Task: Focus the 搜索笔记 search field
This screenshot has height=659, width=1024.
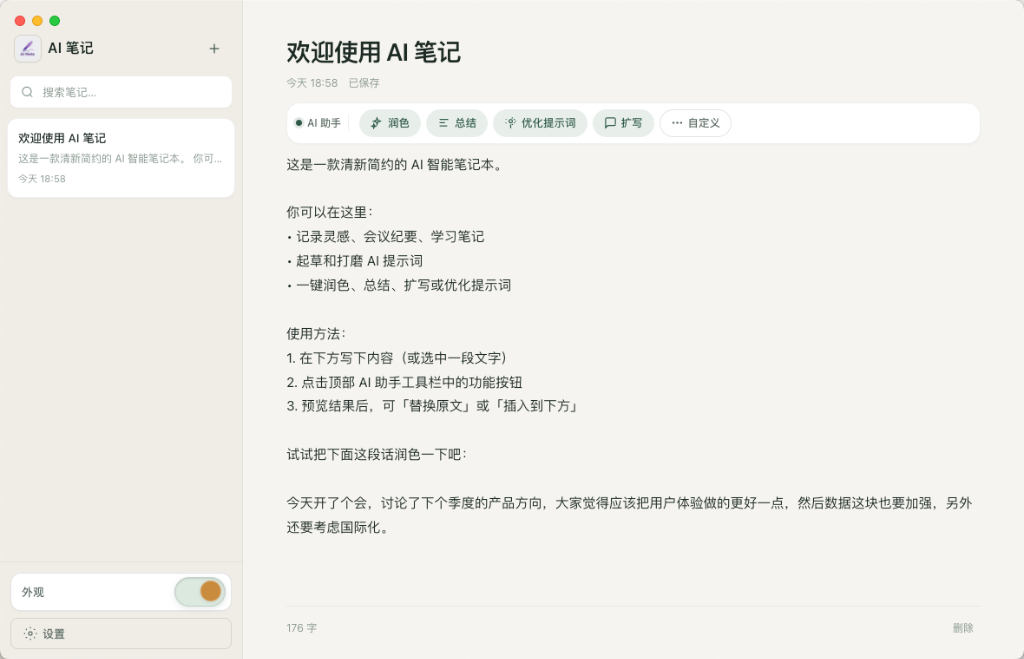Action: (x=121, y=92)
